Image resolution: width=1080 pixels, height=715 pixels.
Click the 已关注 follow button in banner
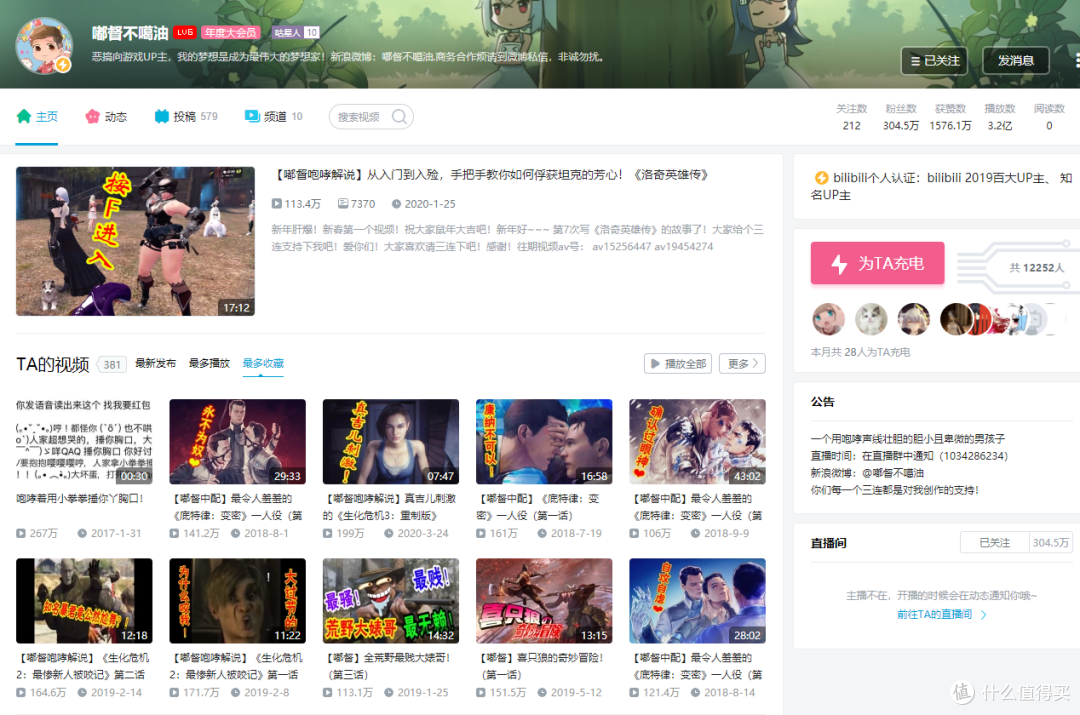pos(935,61)
